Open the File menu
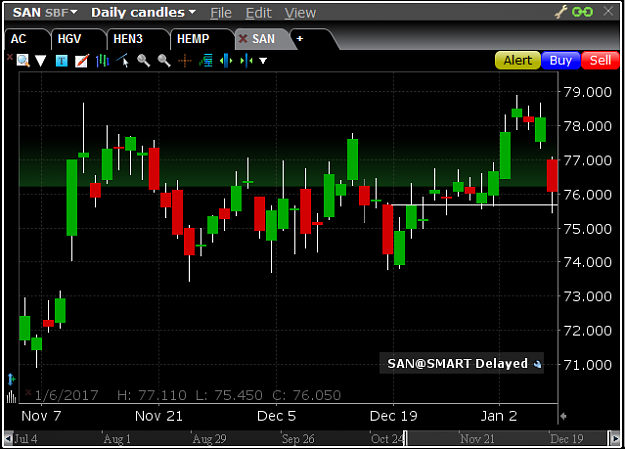Viewport: 625px width, 449px height. (221, 13)
